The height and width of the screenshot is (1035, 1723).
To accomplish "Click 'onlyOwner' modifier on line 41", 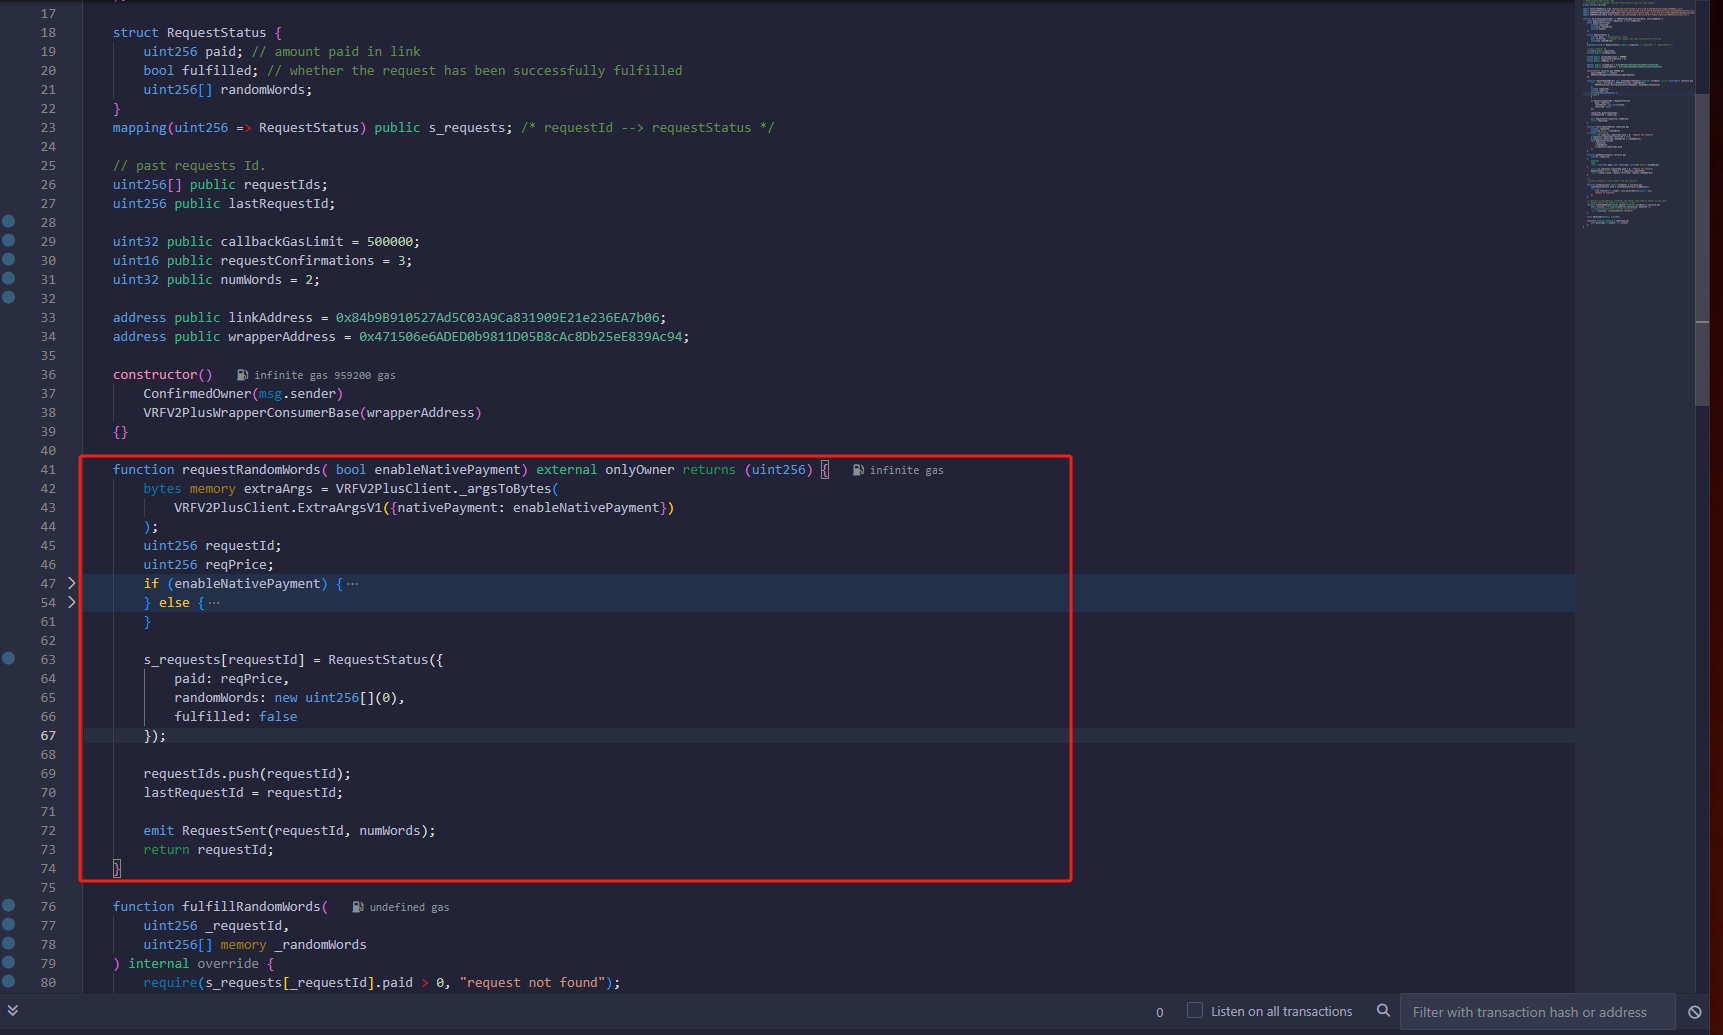I will pyautogui.click(x=640, y=470).
